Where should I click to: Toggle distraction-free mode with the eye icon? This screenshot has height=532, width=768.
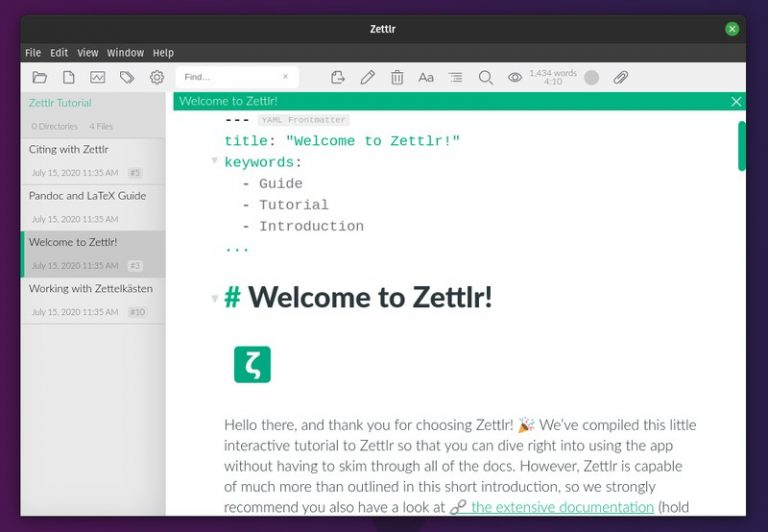515,77
